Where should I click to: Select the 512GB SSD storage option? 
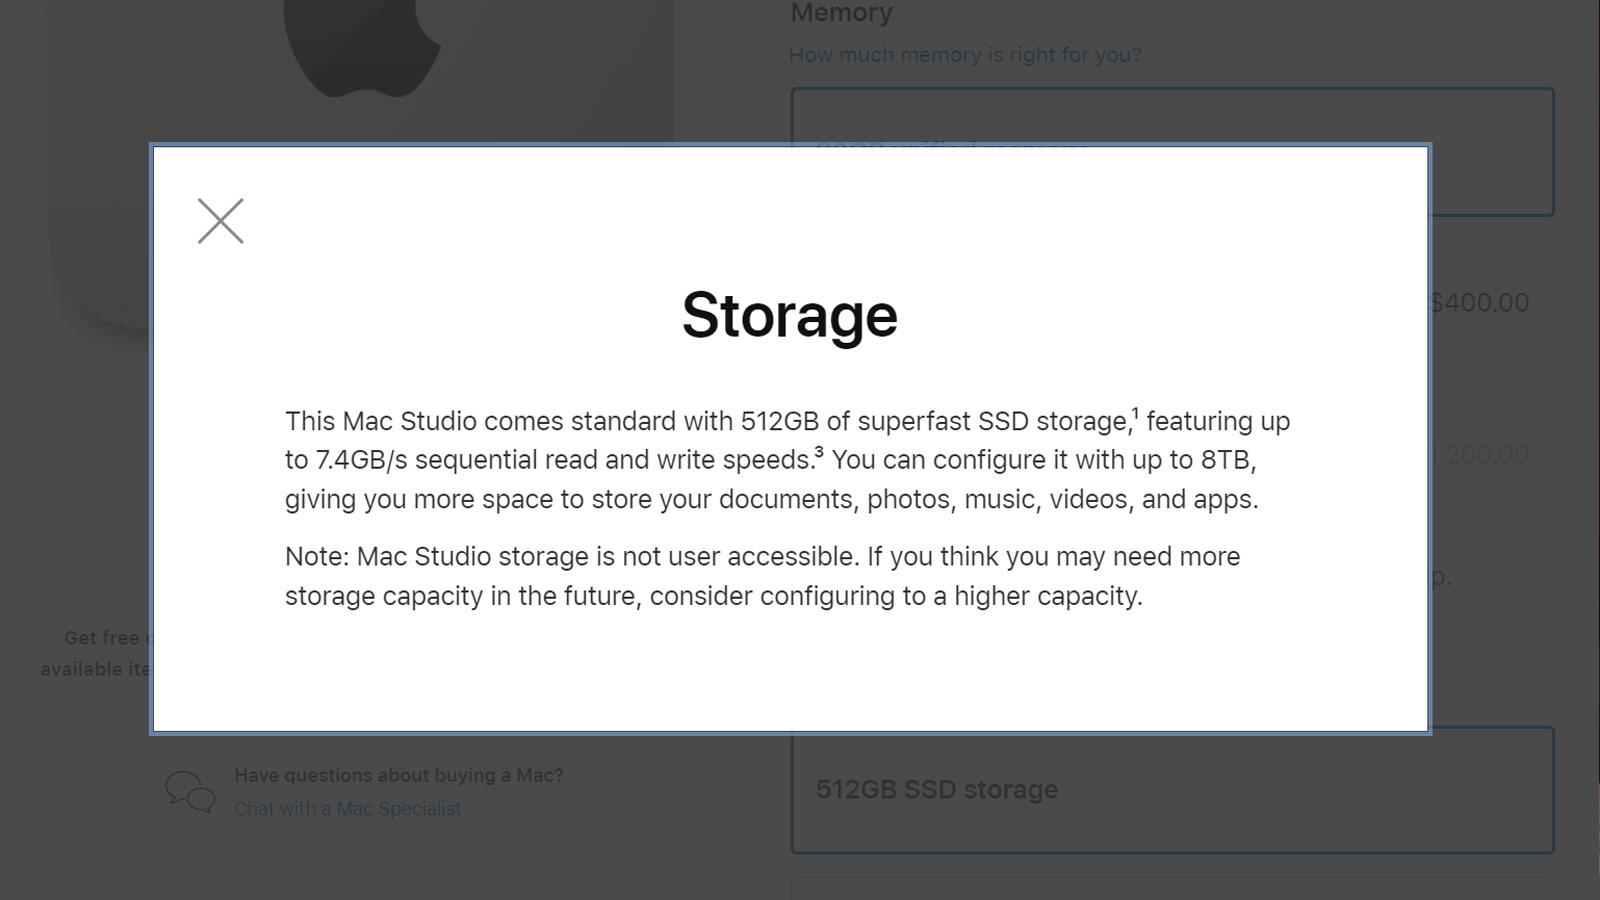coord(1172,790)
